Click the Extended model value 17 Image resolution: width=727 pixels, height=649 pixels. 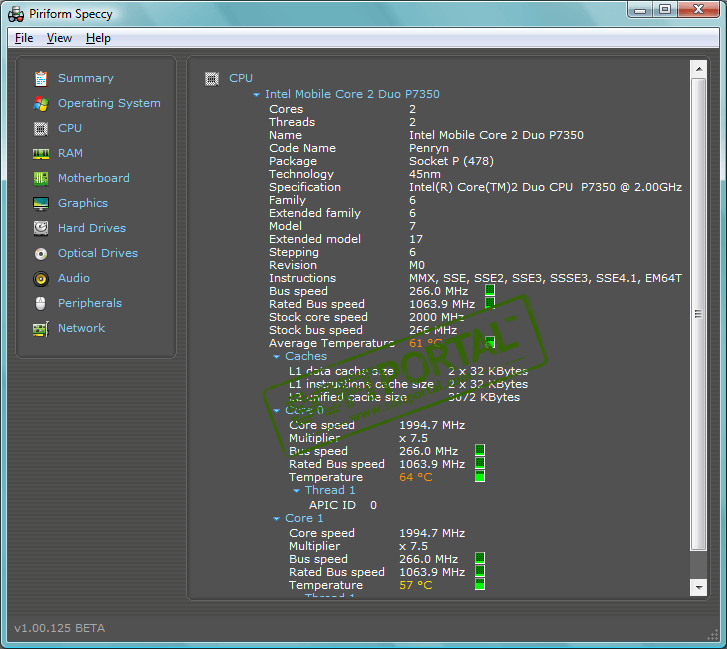click(416, 239)
